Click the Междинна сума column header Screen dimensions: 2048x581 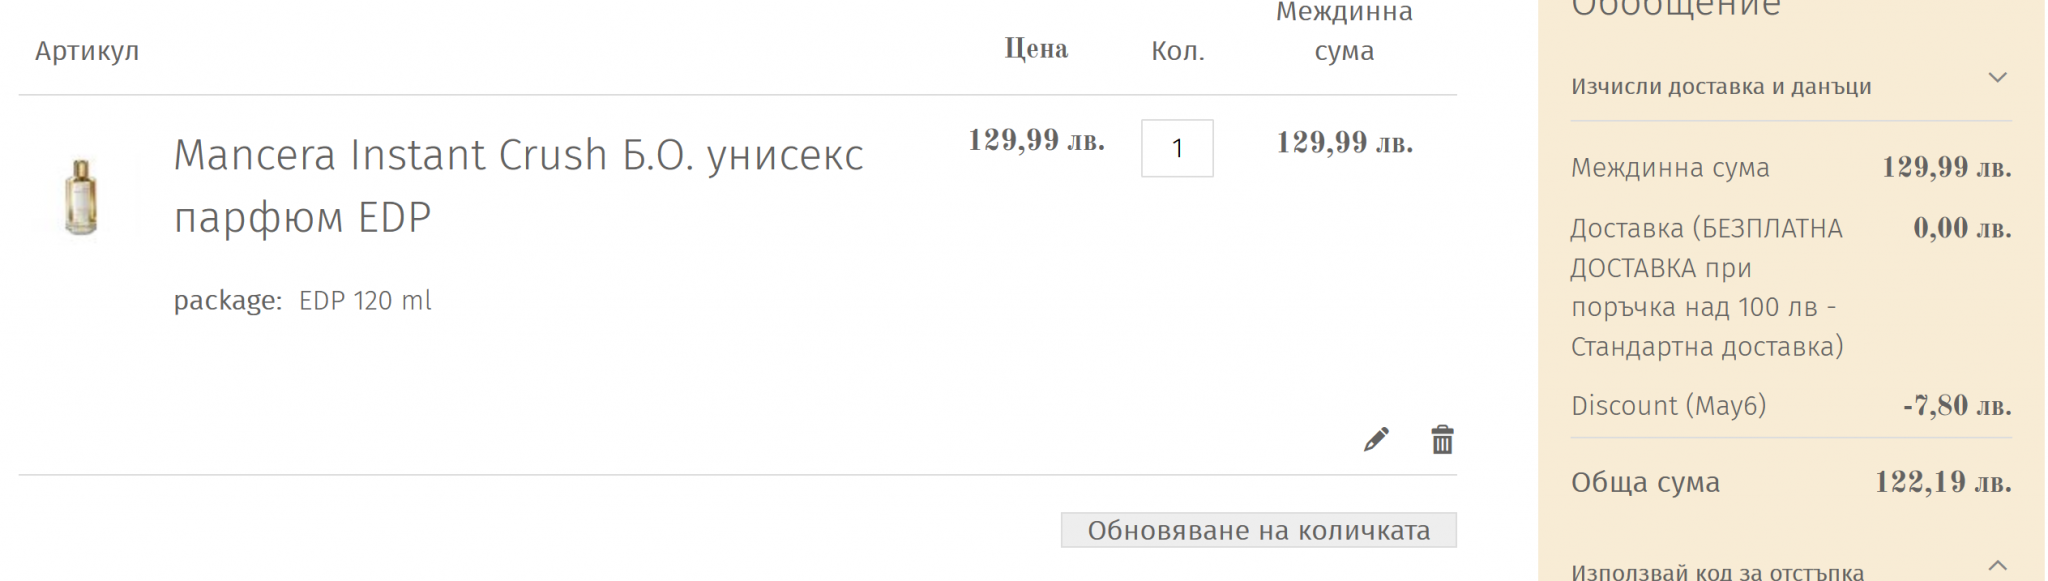1344,32
